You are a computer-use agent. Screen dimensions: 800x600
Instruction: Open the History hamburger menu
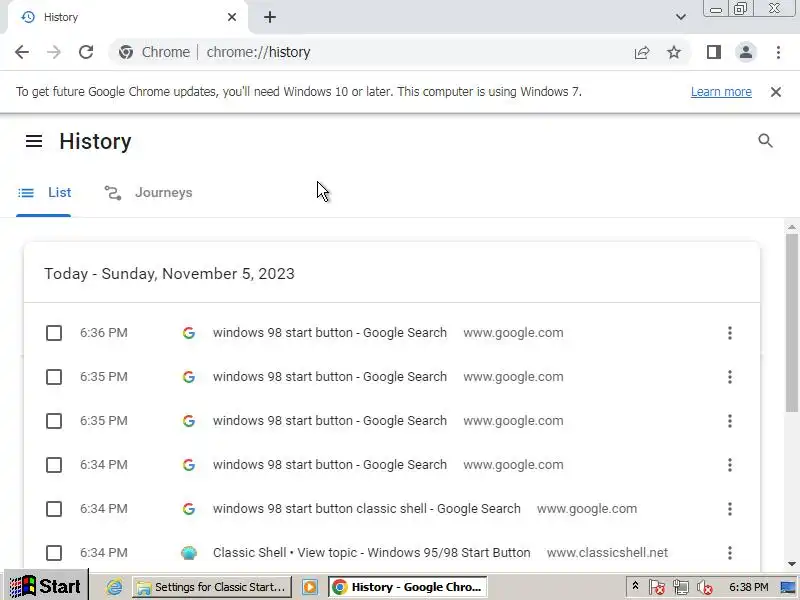(x=34, y=141)
